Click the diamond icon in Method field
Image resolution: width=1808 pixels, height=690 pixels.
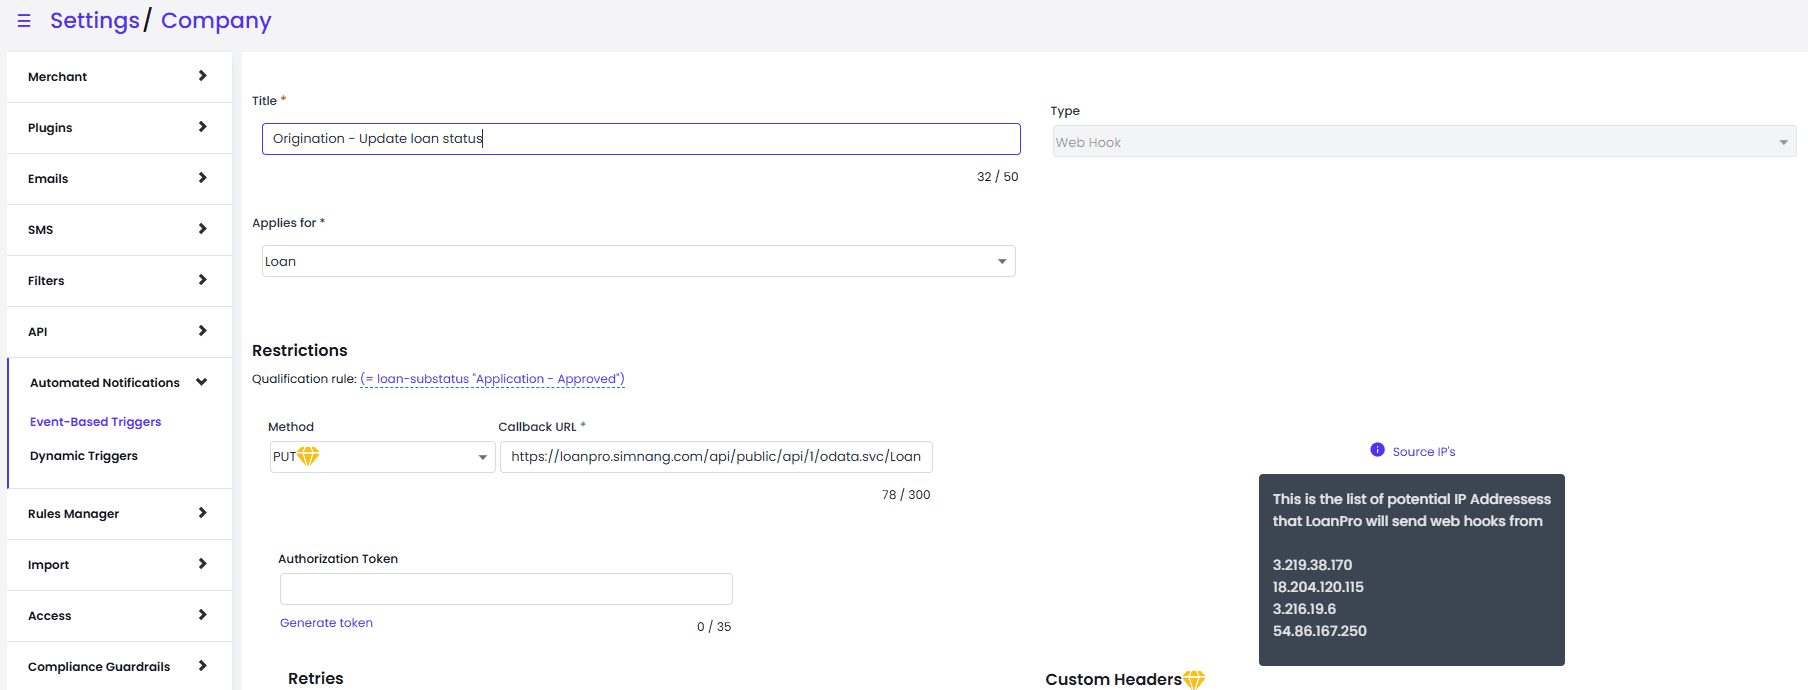coord(308,456)
